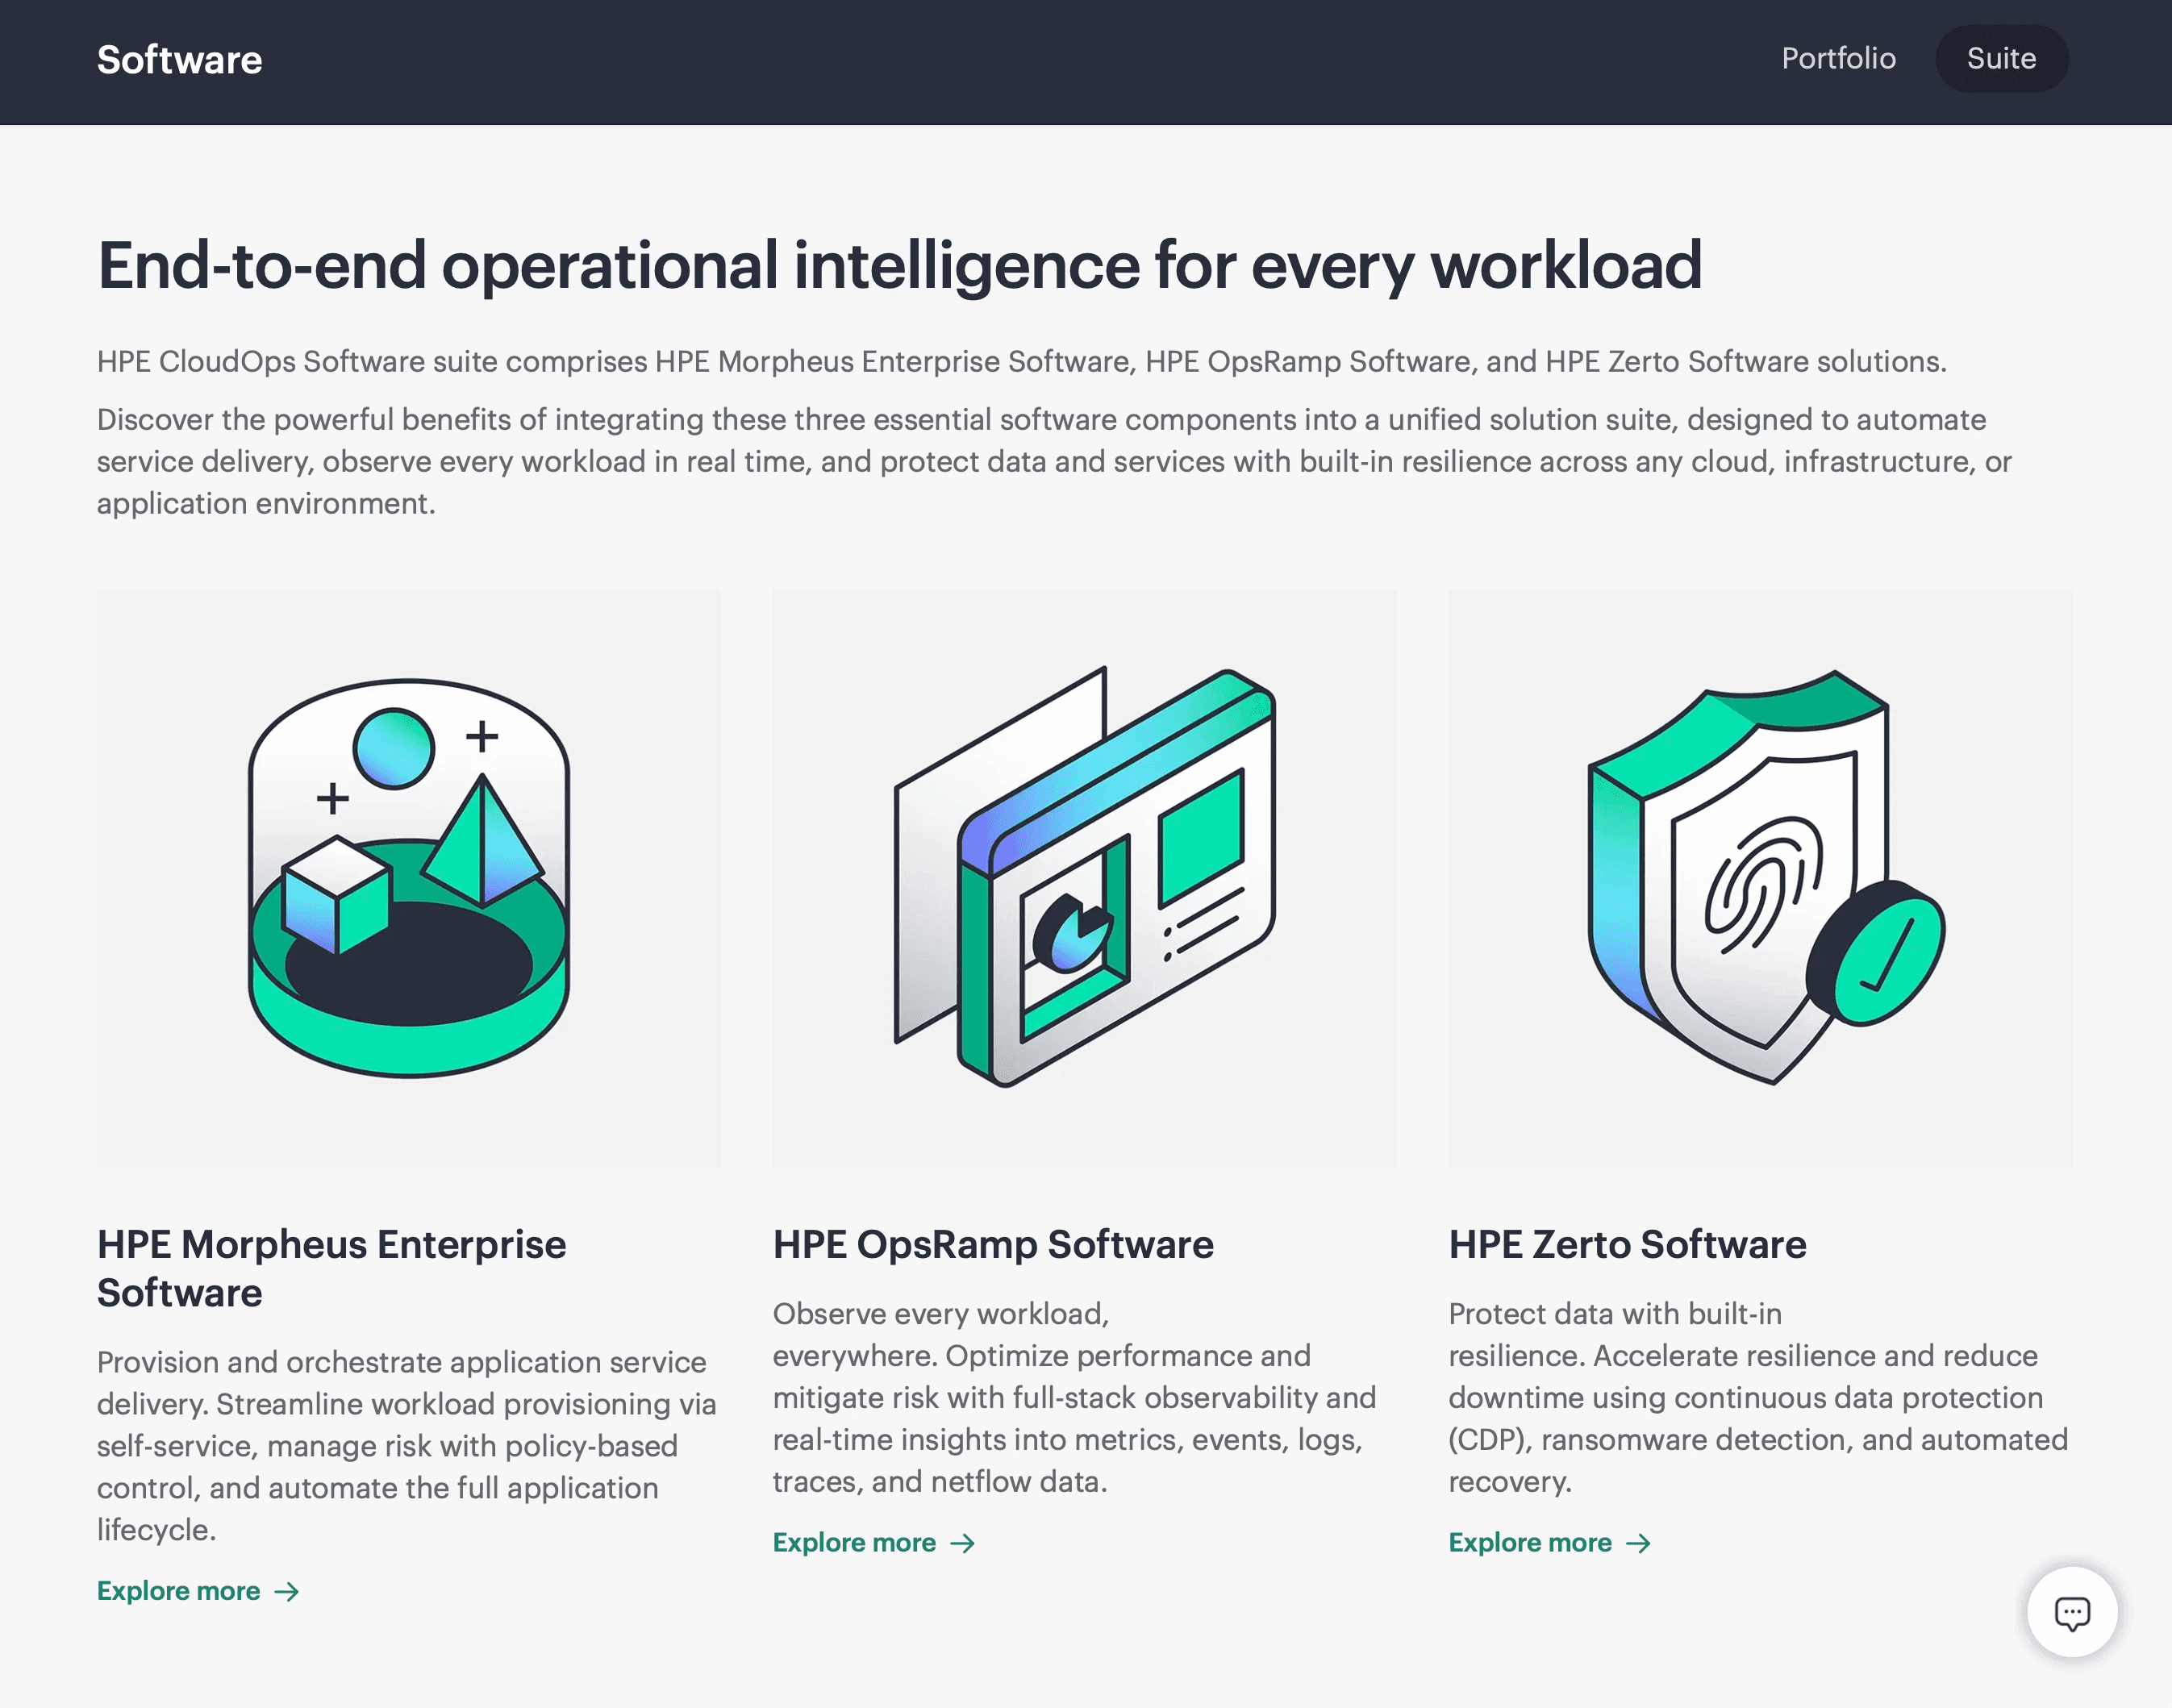Click the description 'Observe every workload, everywhere'
Screen dimensions: 2172x1708
coord(1075,1398)
